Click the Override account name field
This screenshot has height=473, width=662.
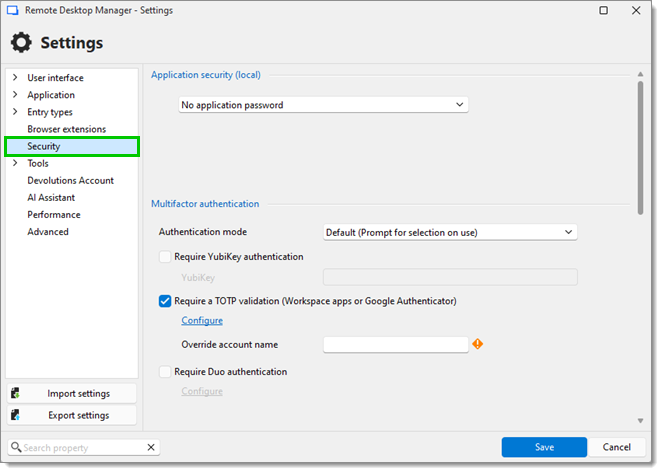click(x=396, y=345)
